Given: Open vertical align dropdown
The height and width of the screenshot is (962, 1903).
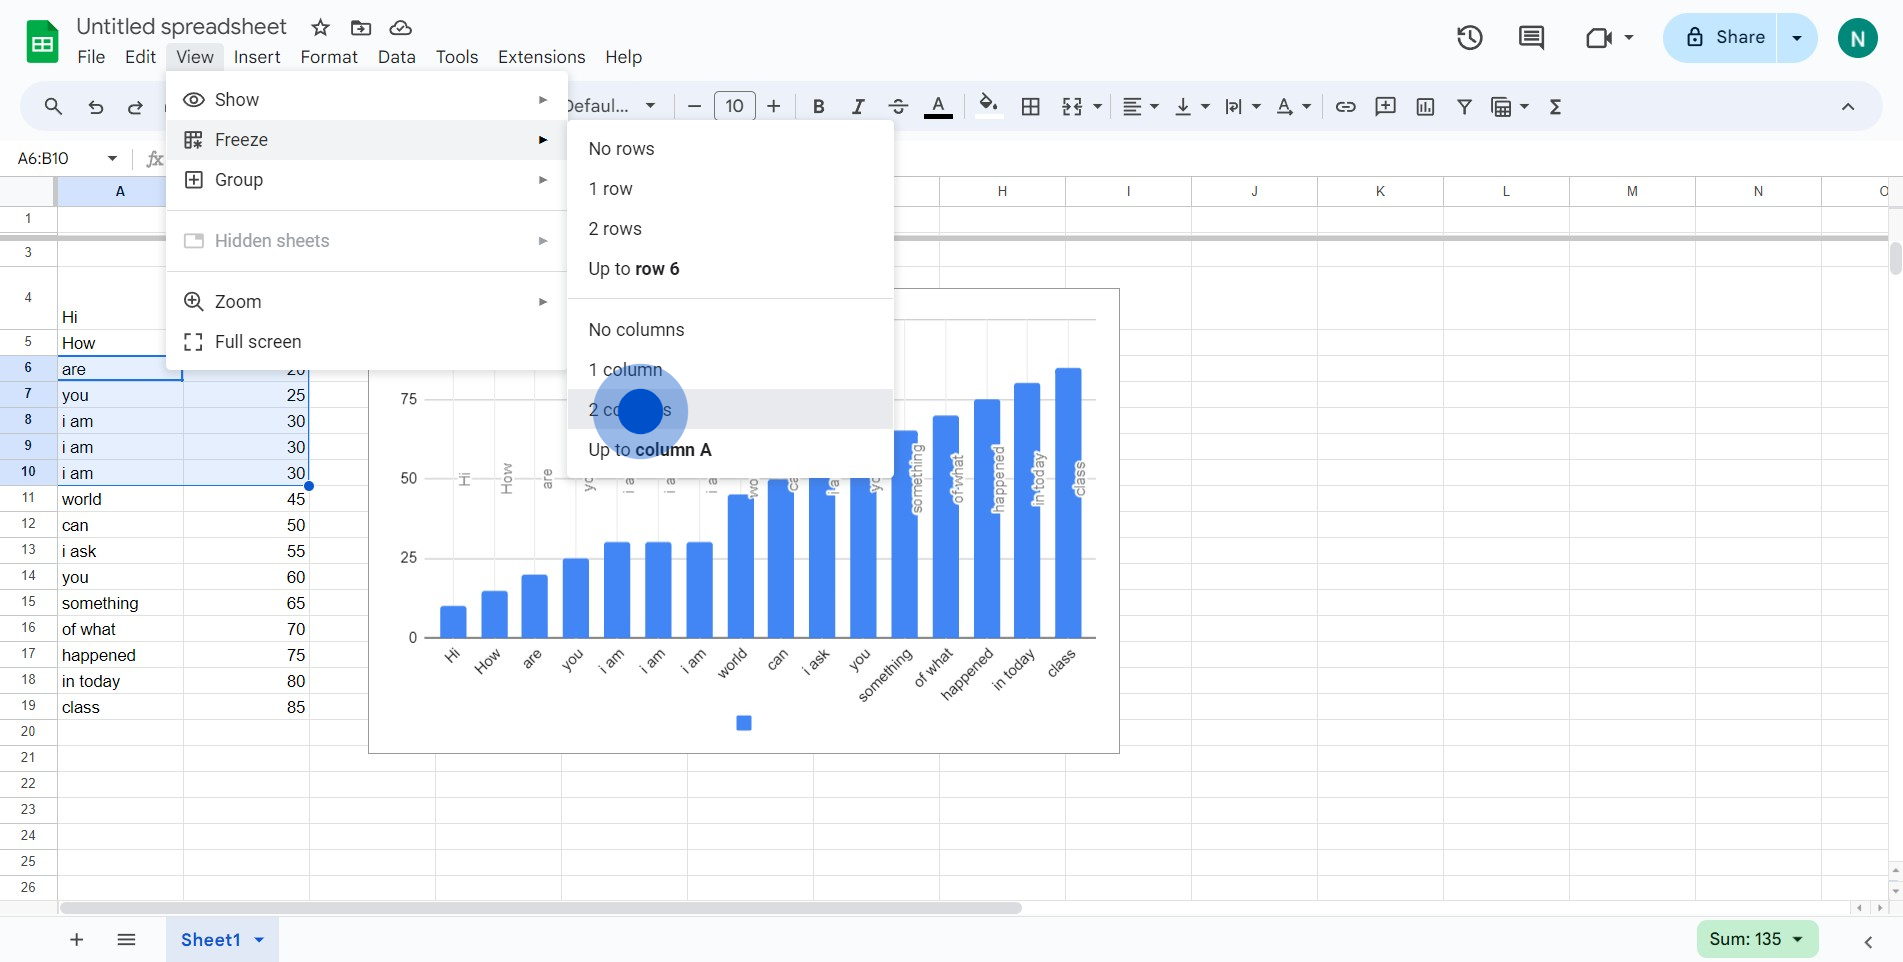Looking at the screenshot, I should (x=1192, y=107).
